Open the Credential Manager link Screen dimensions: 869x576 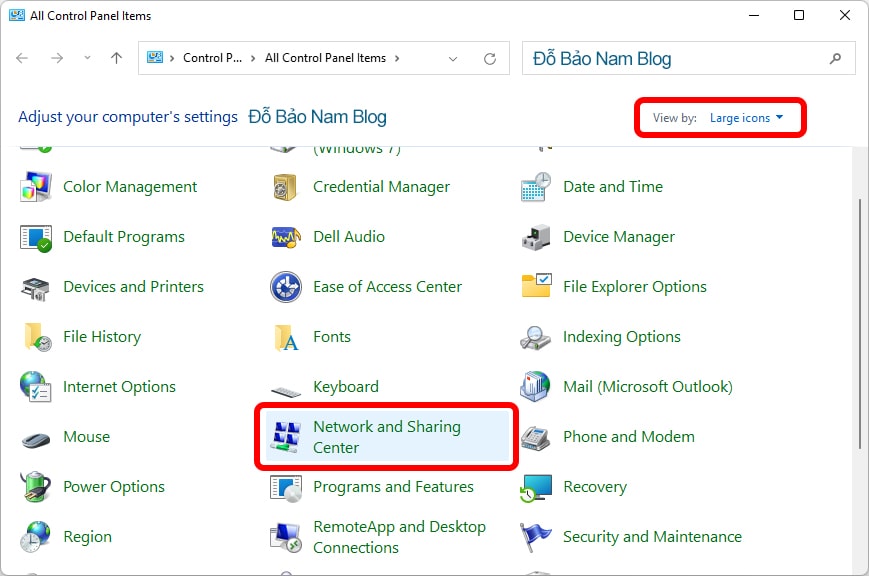[381, 187]
